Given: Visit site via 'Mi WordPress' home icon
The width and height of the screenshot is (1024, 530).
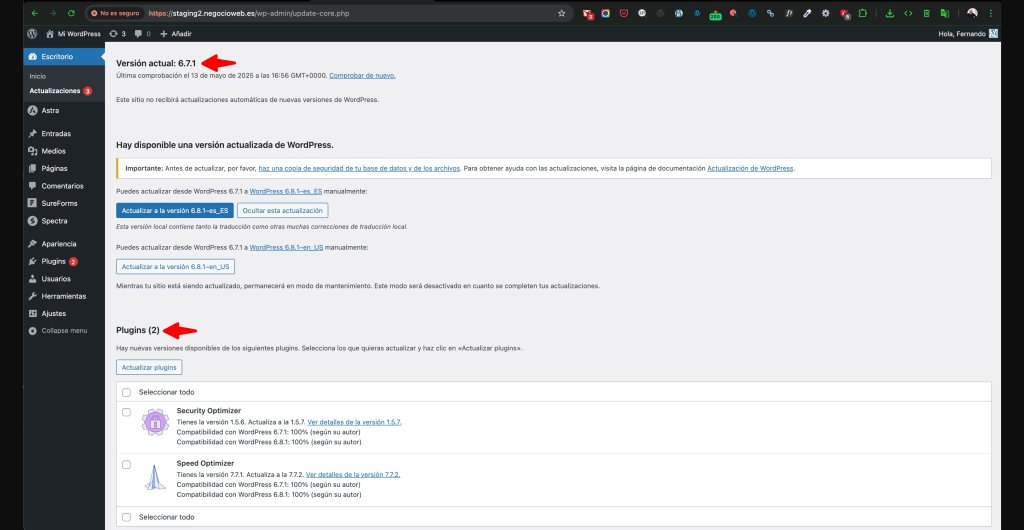Looking at the screenshot, I should [x=72, y=33].
